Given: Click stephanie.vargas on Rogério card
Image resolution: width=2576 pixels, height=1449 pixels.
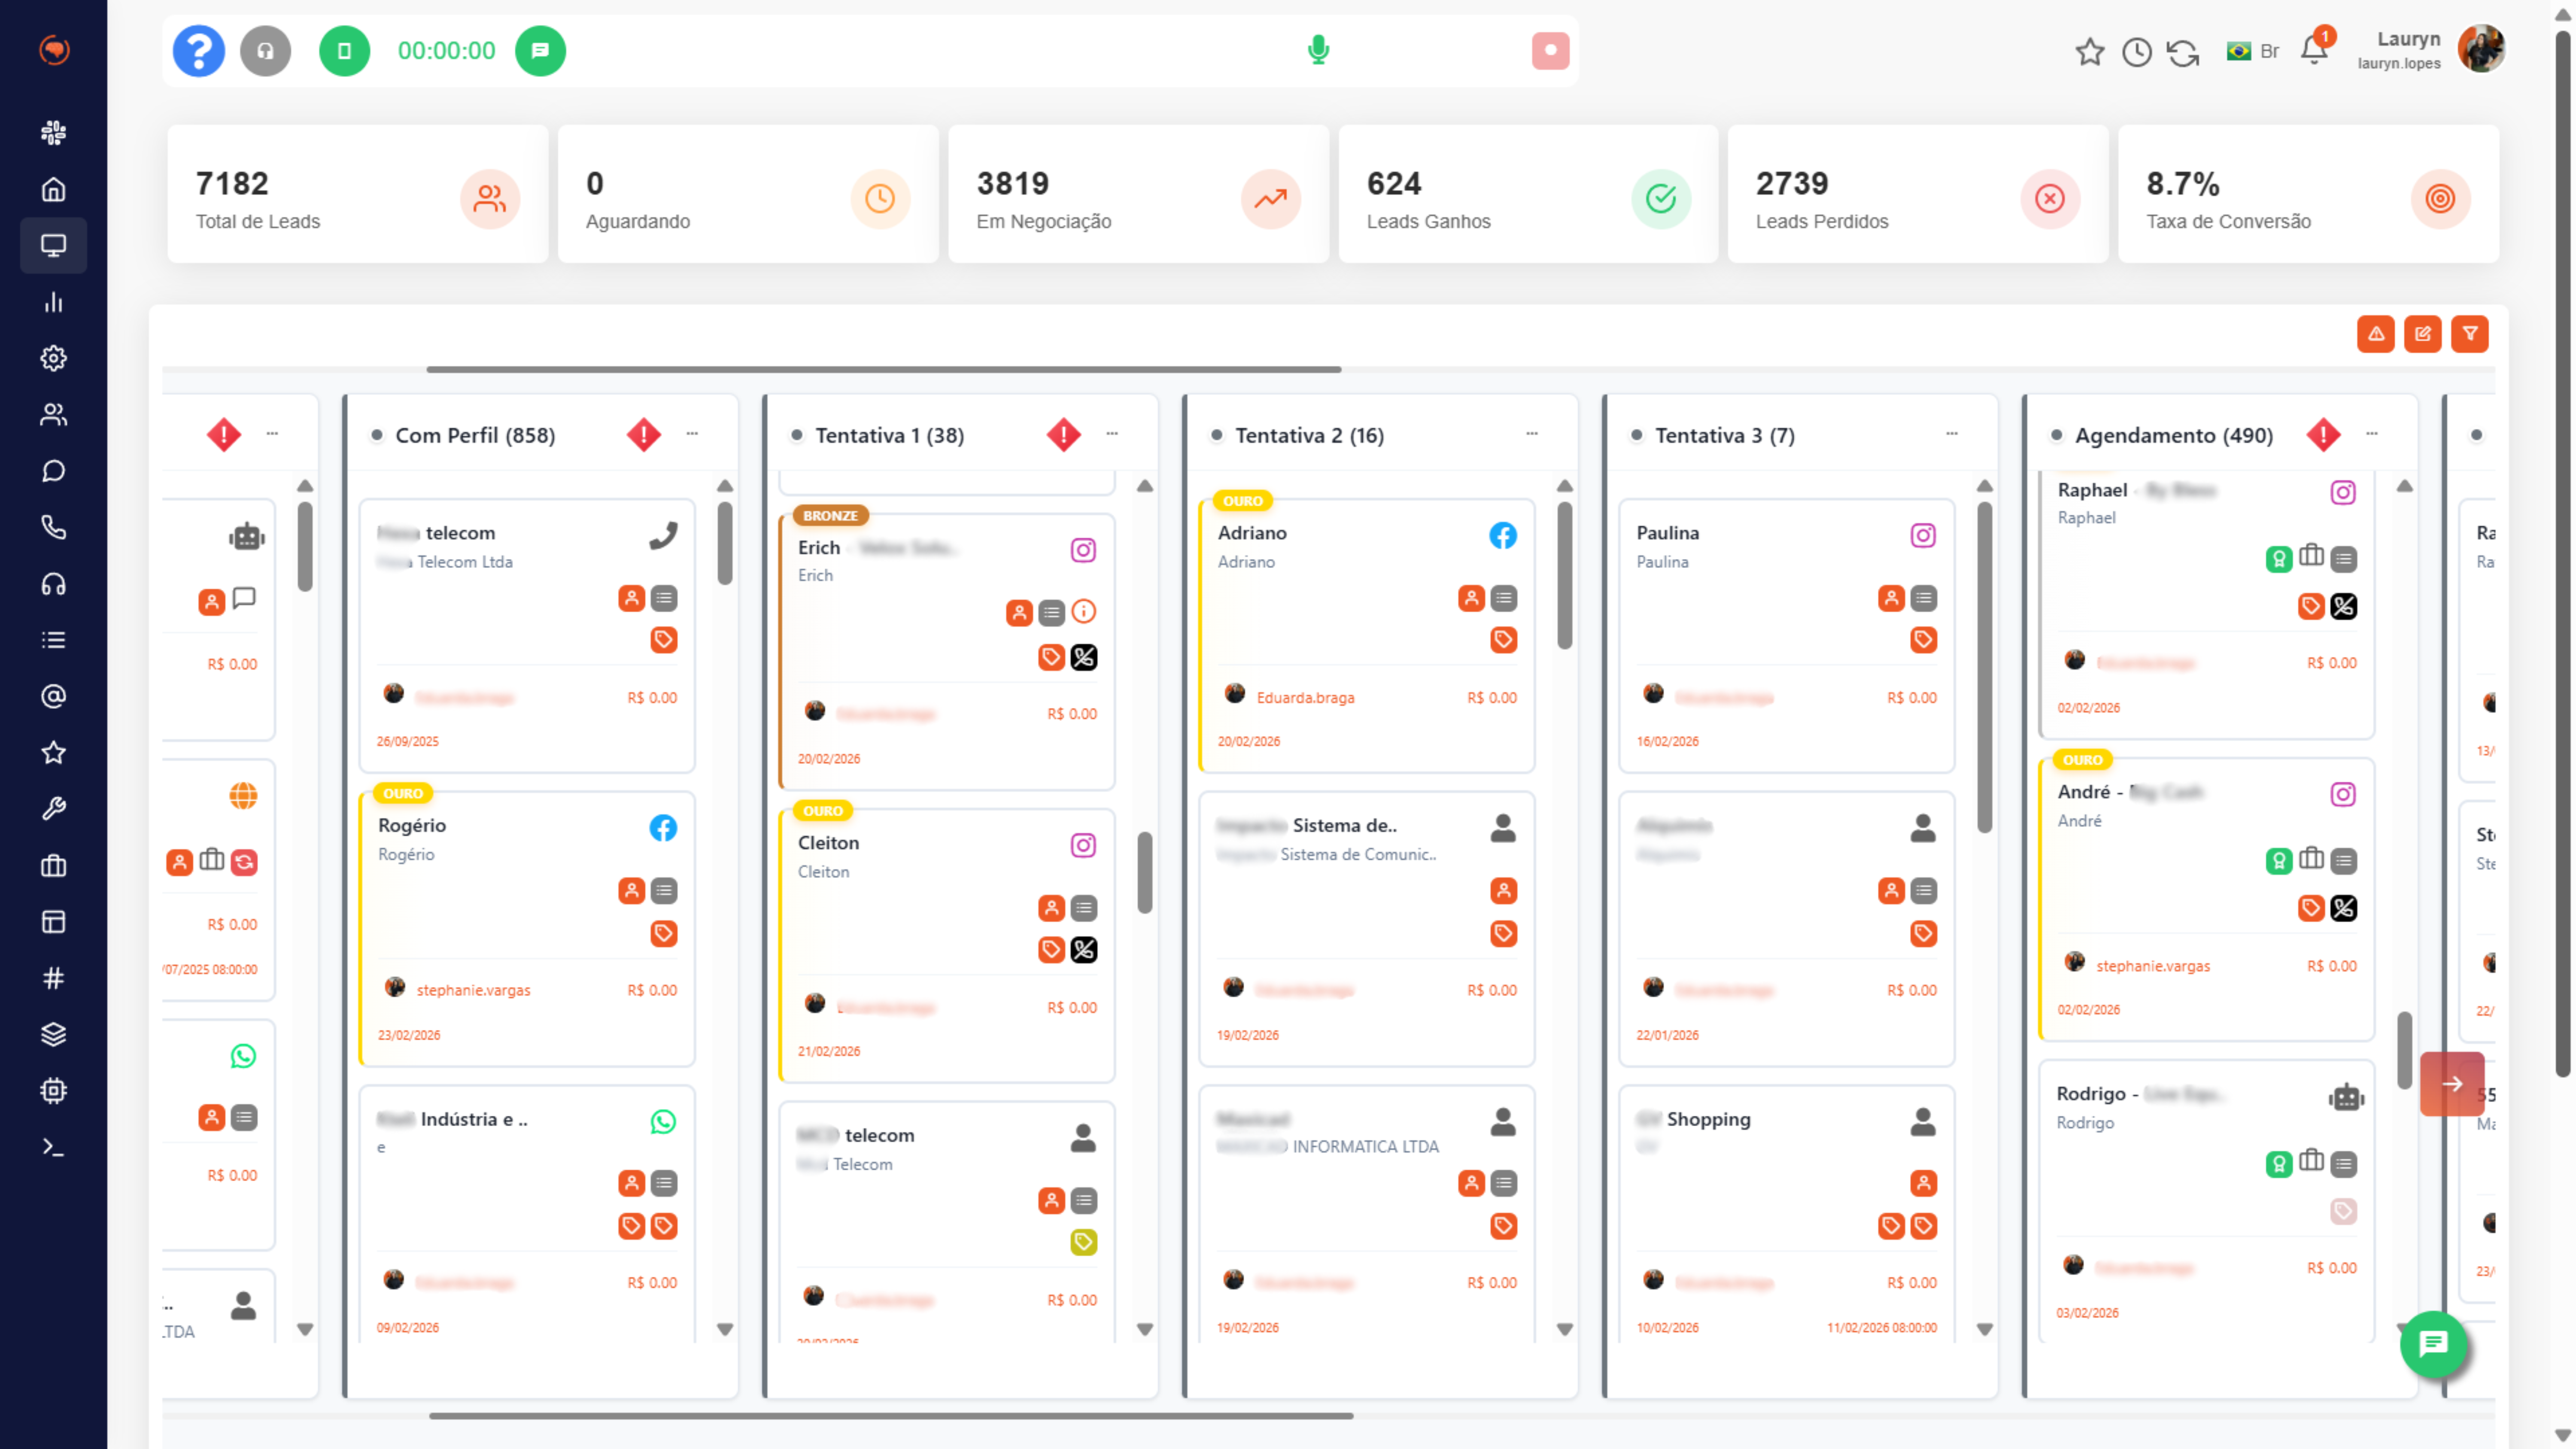Looking at the screenshot, I should [473, 990].
